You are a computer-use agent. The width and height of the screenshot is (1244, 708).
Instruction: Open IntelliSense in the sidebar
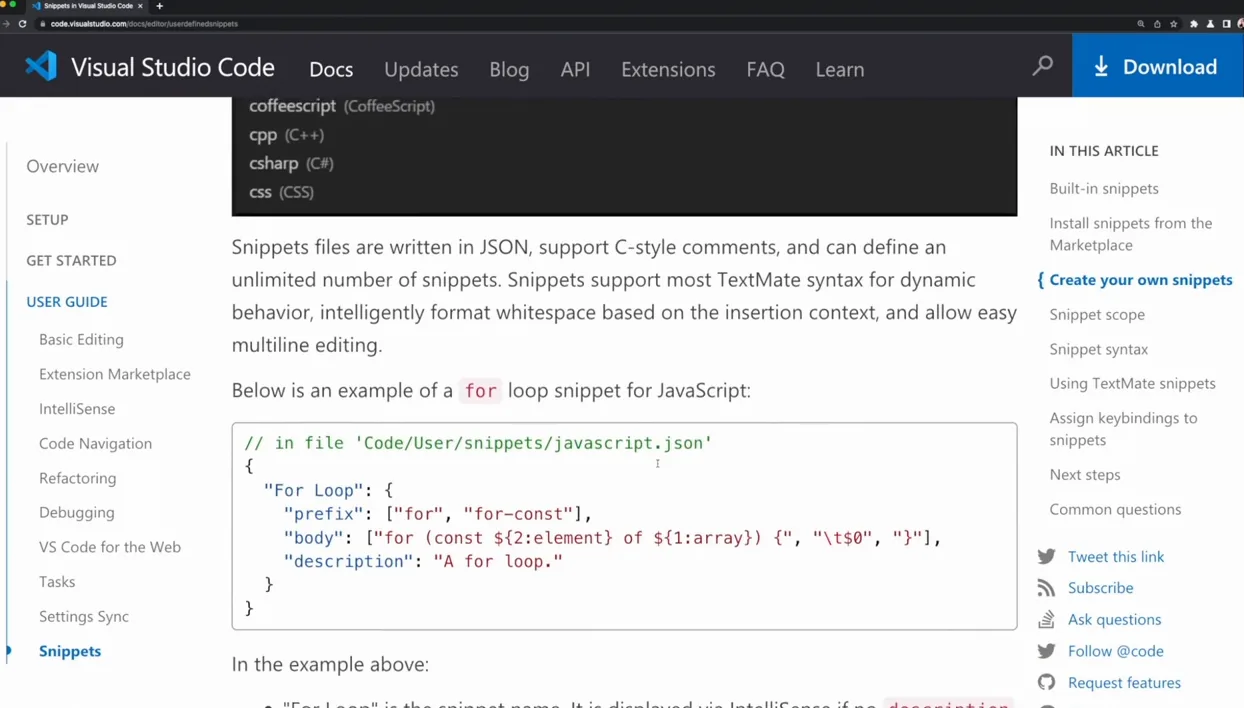pos(77,408)
